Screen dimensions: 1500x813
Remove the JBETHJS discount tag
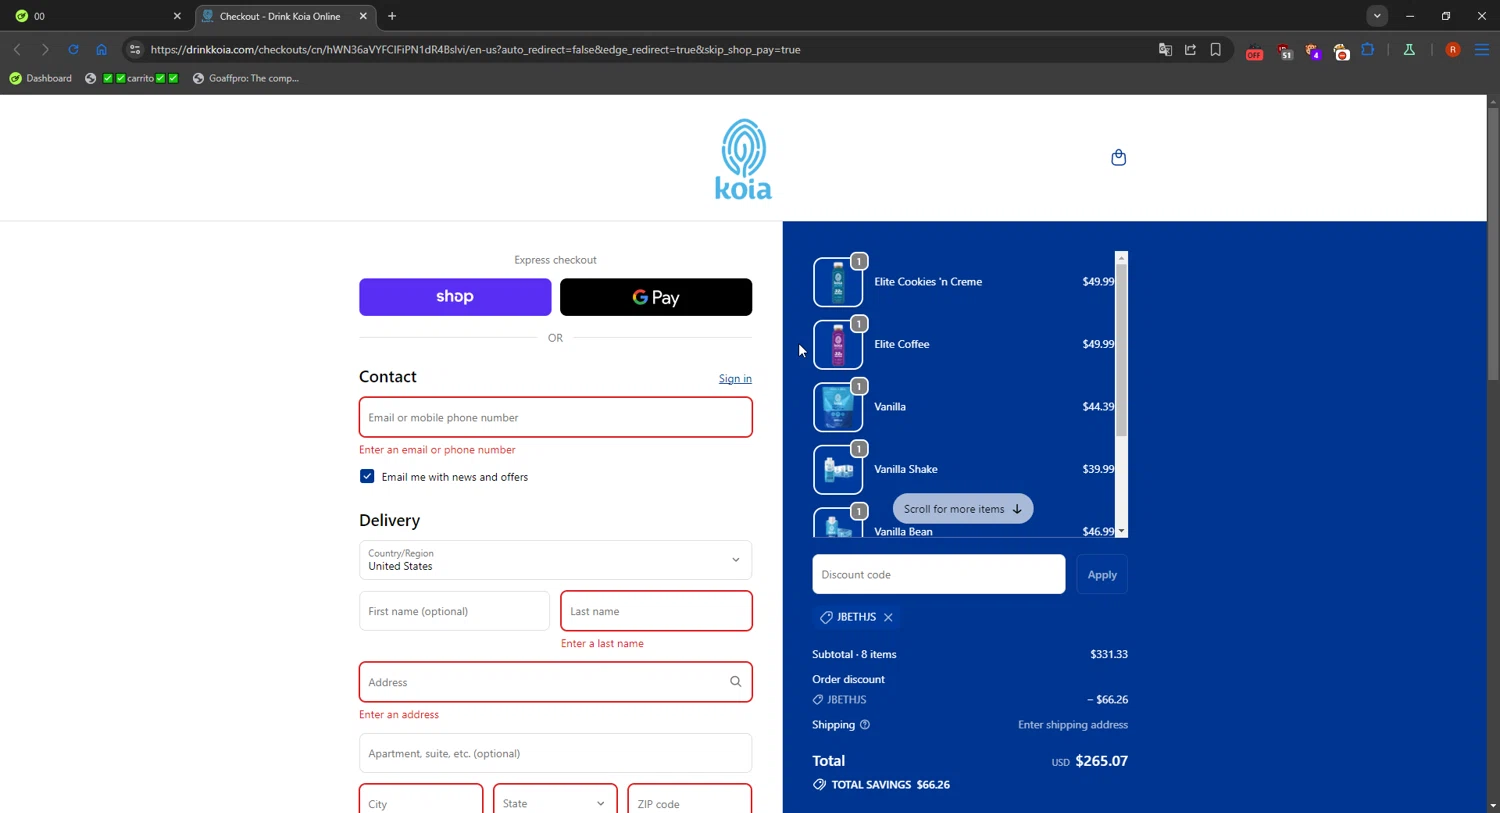[888, 617]
